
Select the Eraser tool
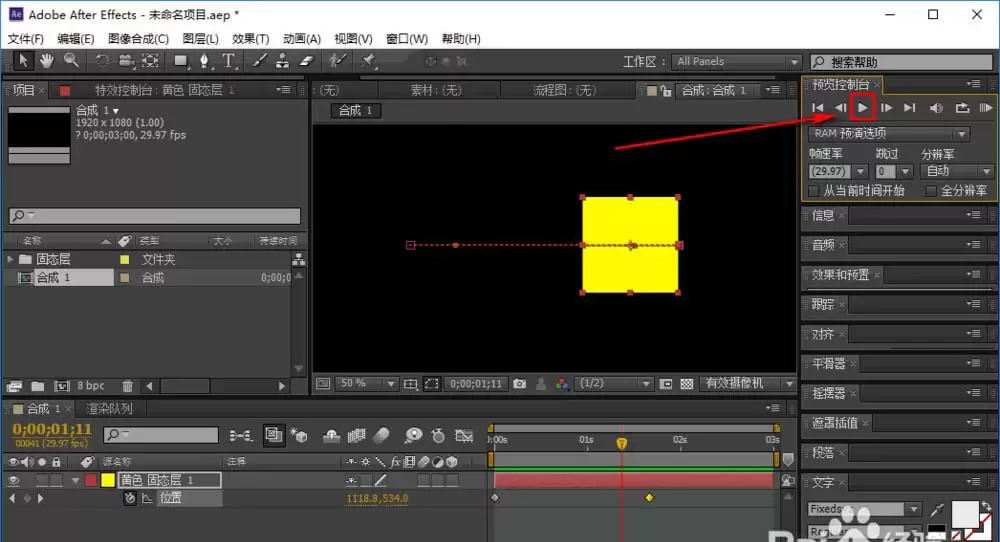pyautogui.click(x=307, y=61)
